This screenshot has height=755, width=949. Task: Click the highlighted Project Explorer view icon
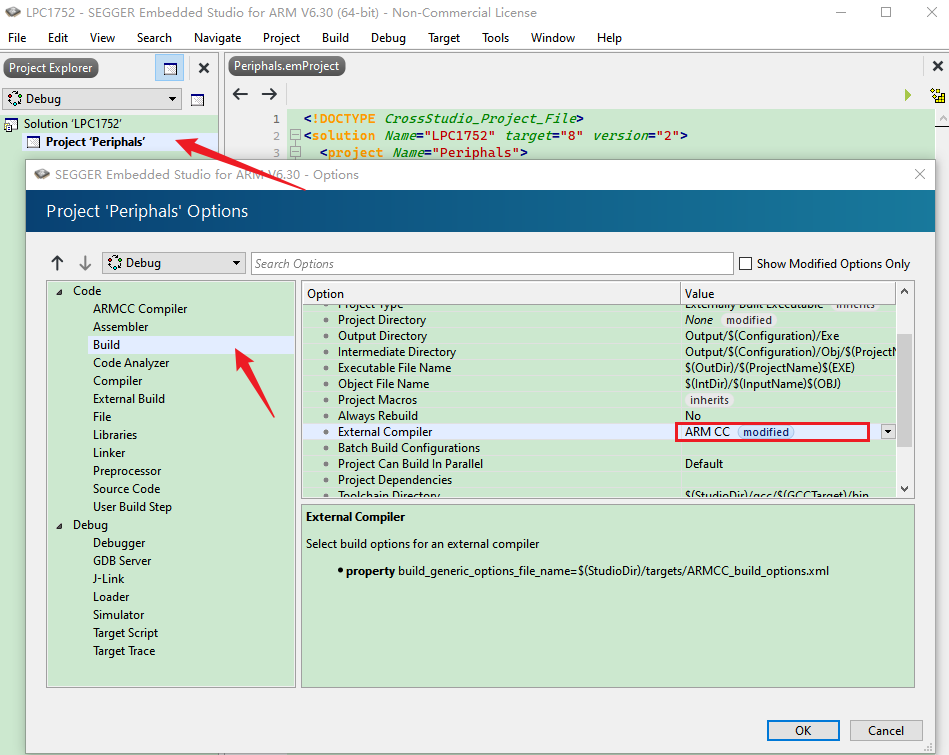[170, 68]
